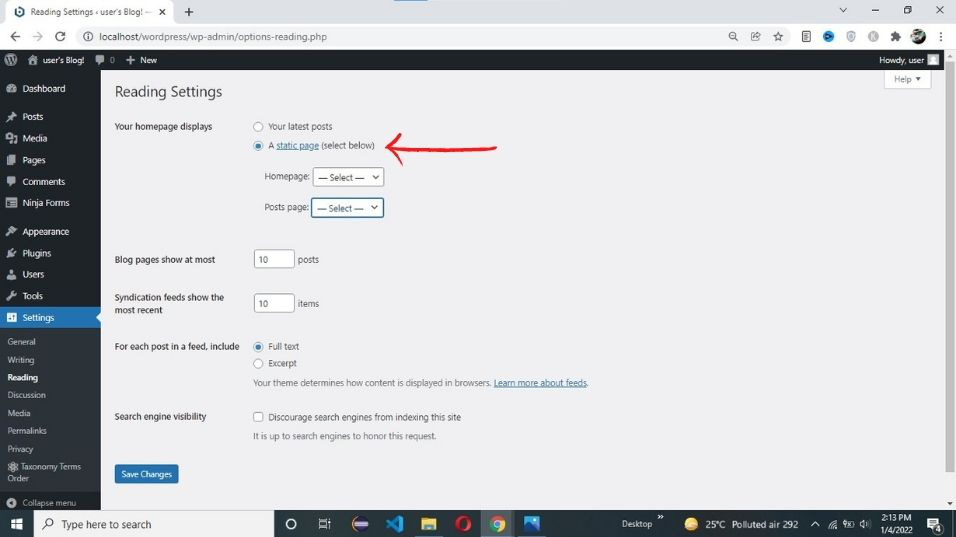This screenshot has width=956, height=537.
Task: Click the Taxonomy Terms Order gear icon
Action: (13, 467)
